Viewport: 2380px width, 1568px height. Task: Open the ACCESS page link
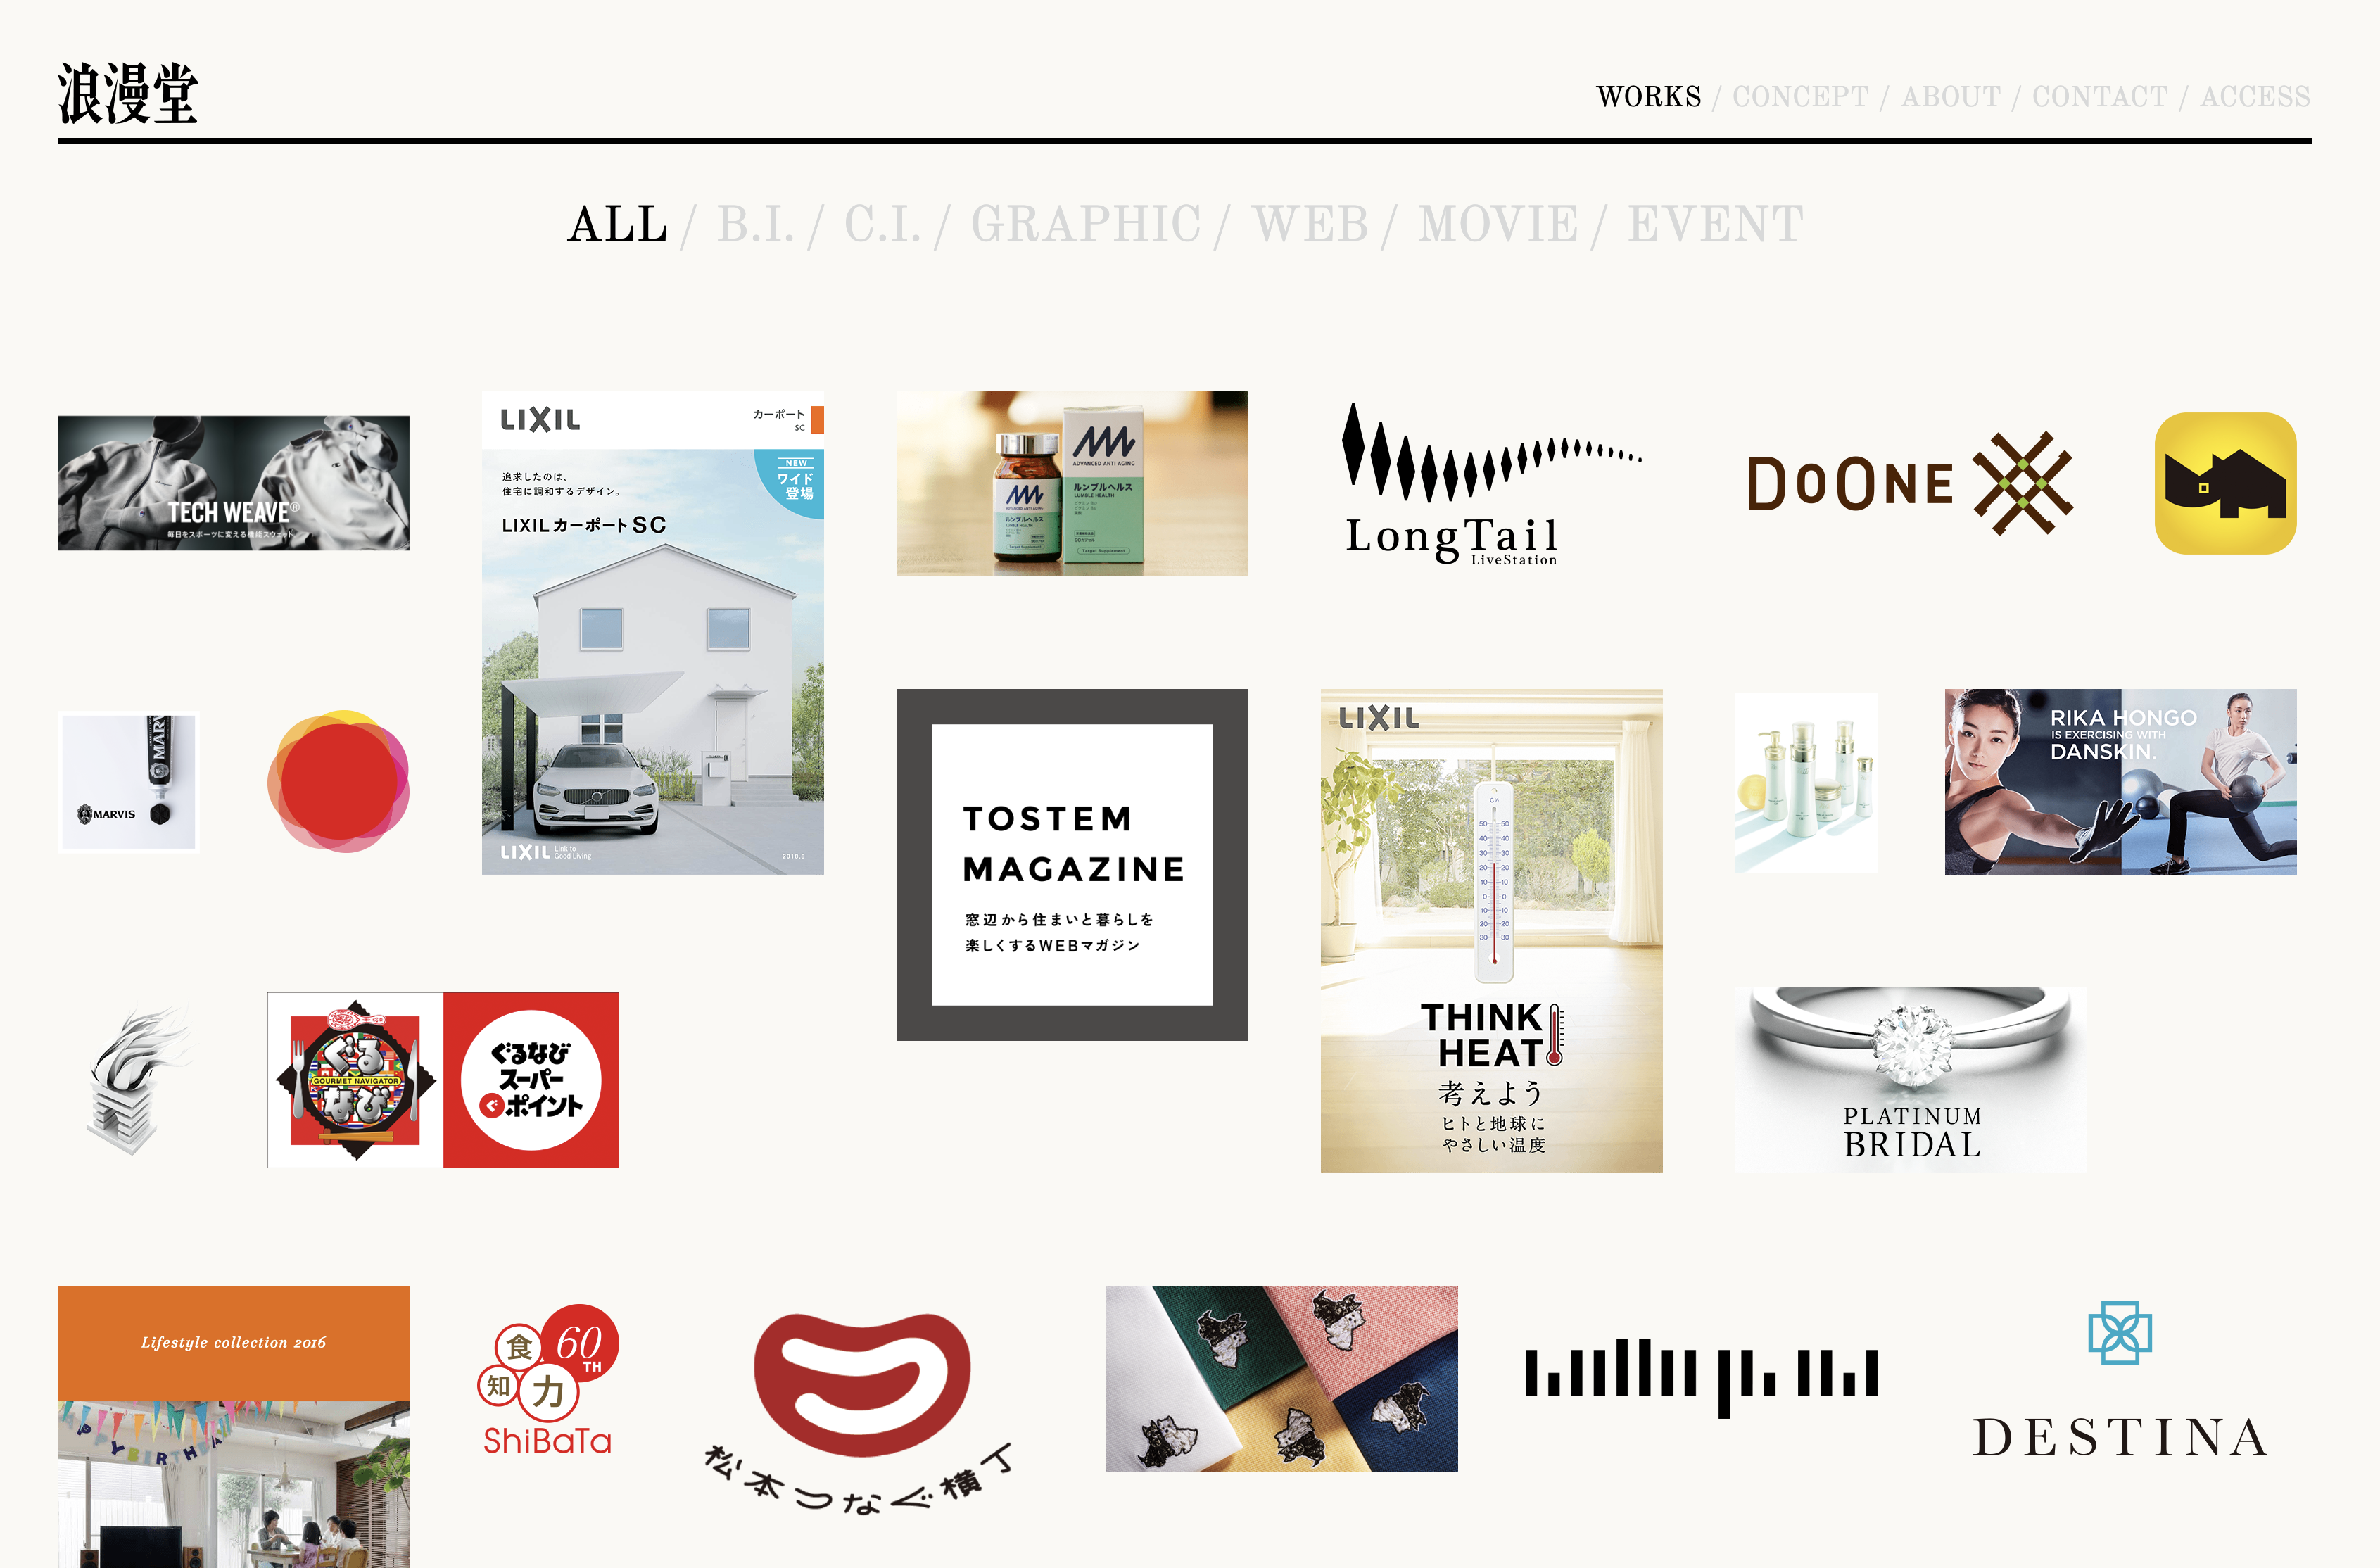(2265, 96)
